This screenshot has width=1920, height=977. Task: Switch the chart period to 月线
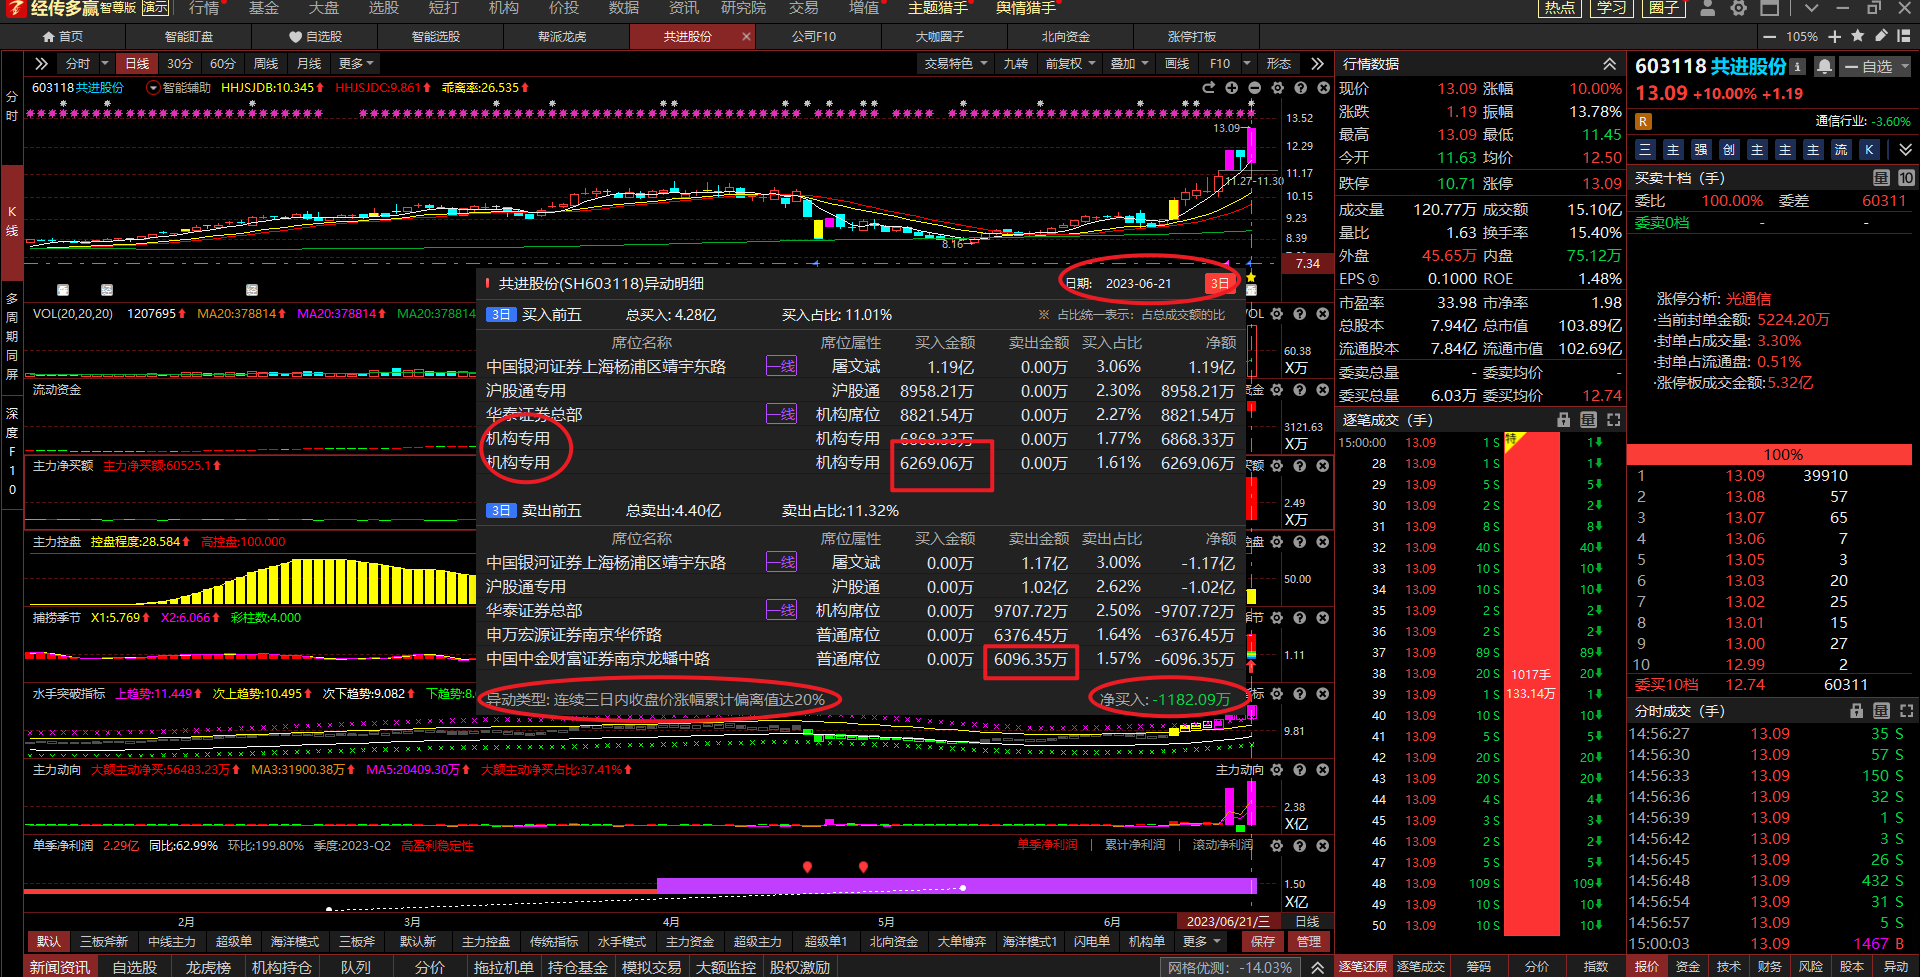click(309, 63)
